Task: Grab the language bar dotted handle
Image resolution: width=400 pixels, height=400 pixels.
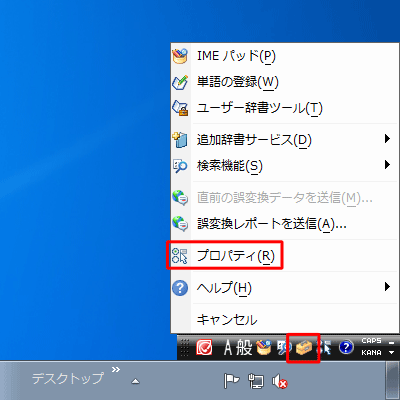Action: [184, 348]
